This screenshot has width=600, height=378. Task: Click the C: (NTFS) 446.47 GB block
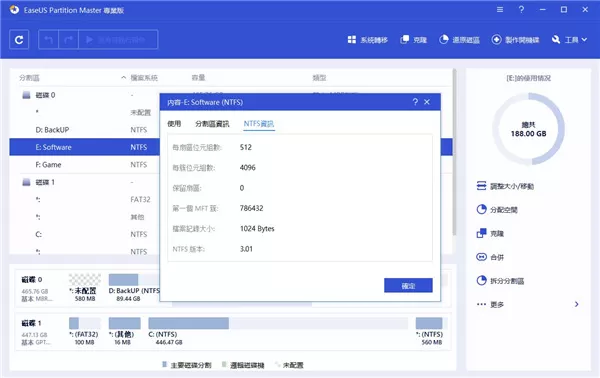click(x=278, y=331)
